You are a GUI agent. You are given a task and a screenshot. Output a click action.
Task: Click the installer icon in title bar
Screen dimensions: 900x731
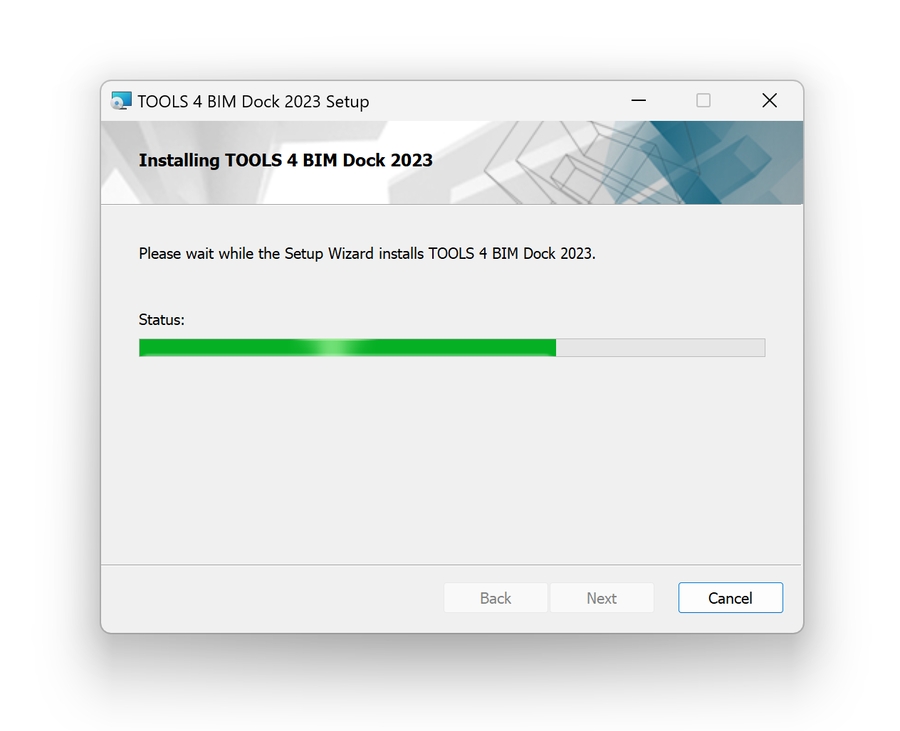pos(121,101)
